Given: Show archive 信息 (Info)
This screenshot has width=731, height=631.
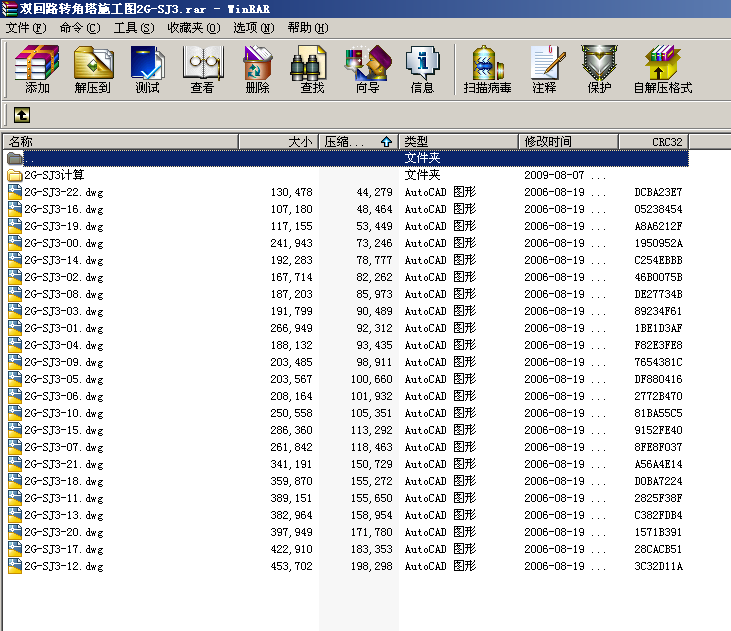Looking at the screenshot, I should pos(422,69).
